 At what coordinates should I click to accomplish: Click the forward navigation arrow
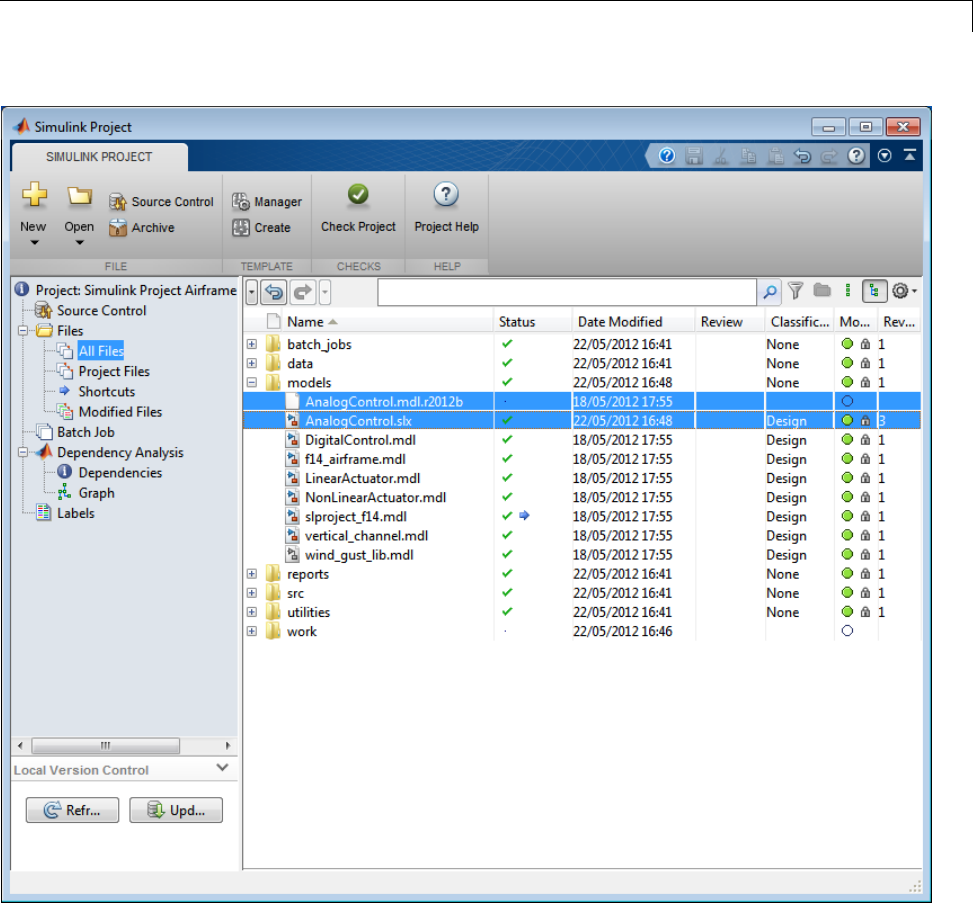click(x=303, y=292)
